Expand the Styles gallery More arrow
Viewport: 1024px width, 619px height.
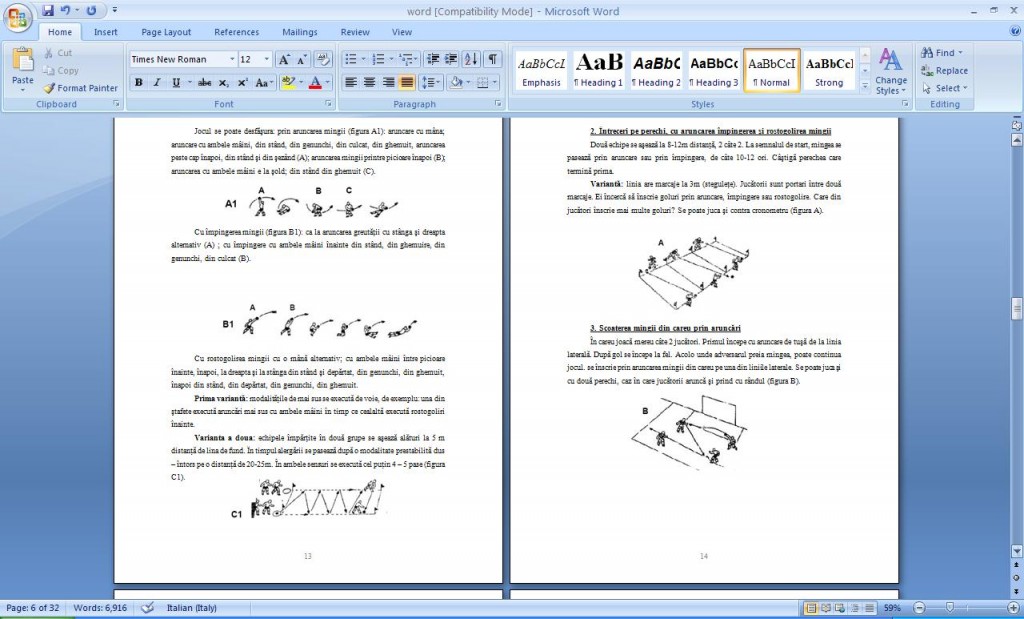865,86
